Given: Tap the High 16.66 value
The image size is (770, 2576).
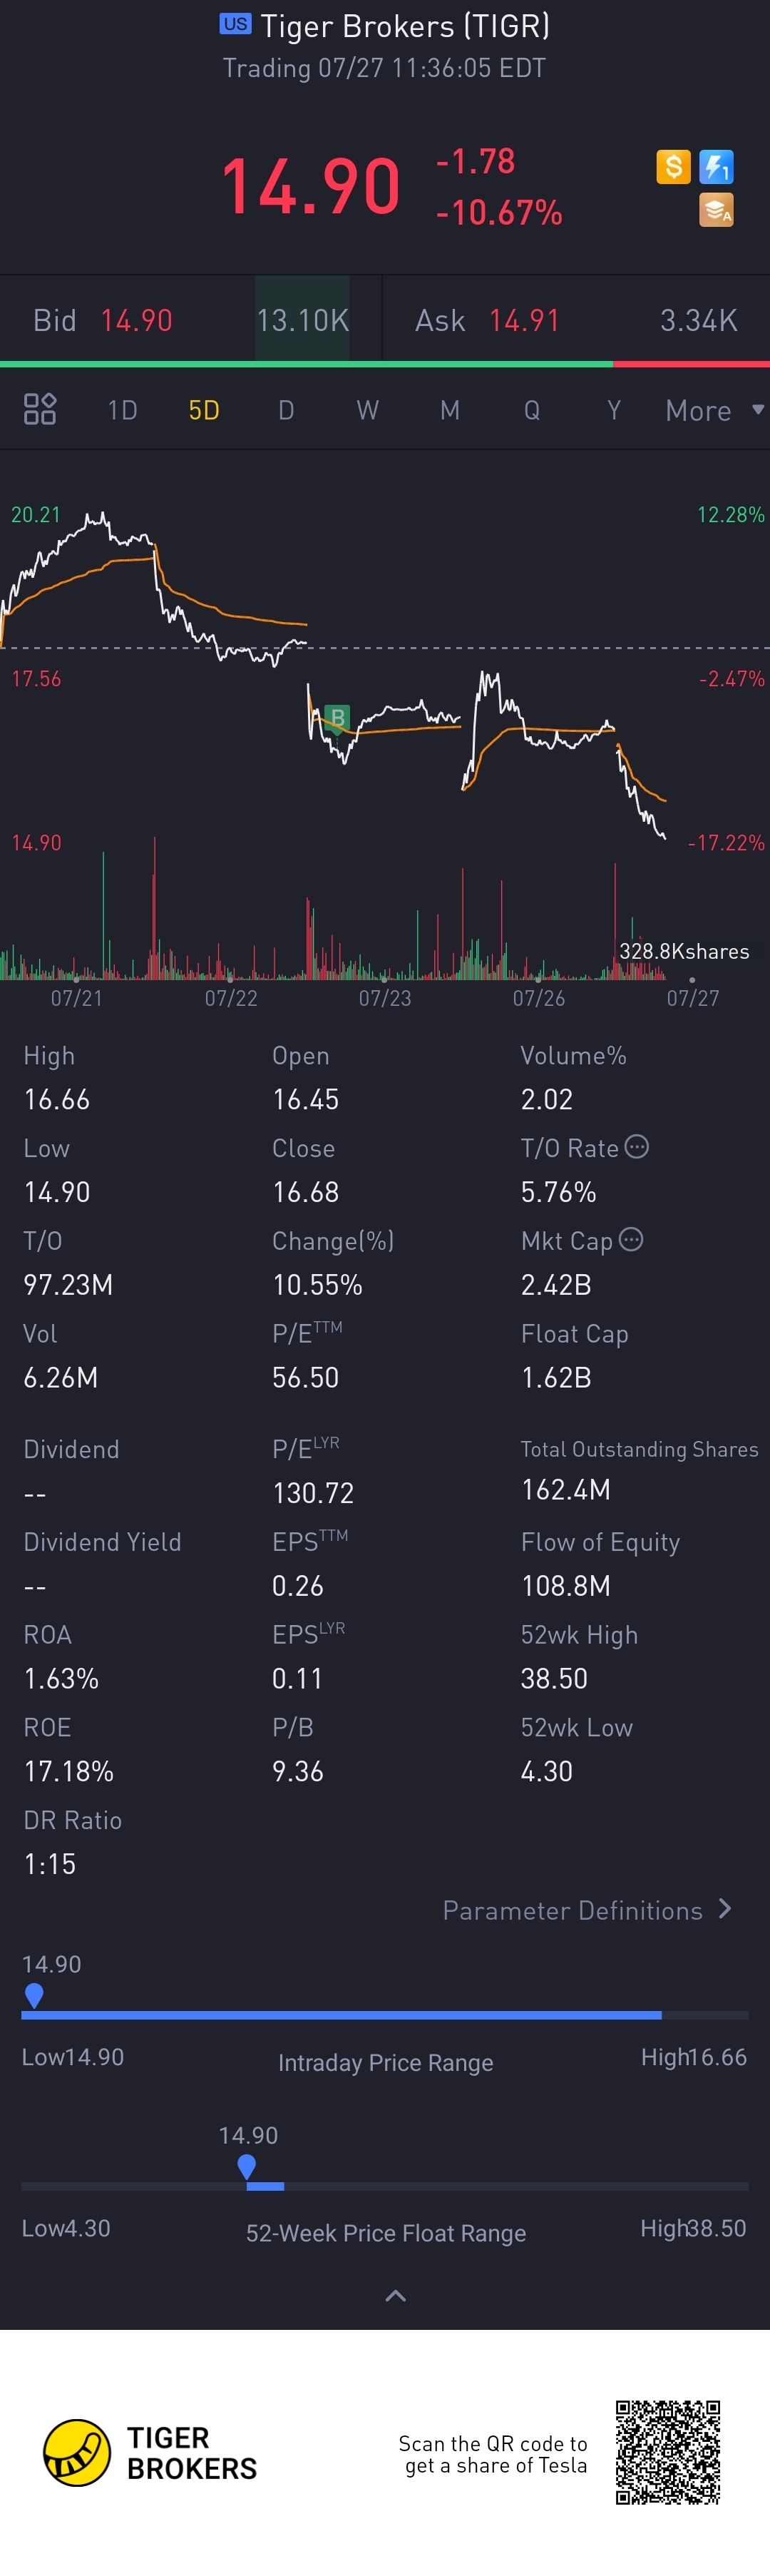Looking at the screenshot, I should click(x=57, y=1099).
